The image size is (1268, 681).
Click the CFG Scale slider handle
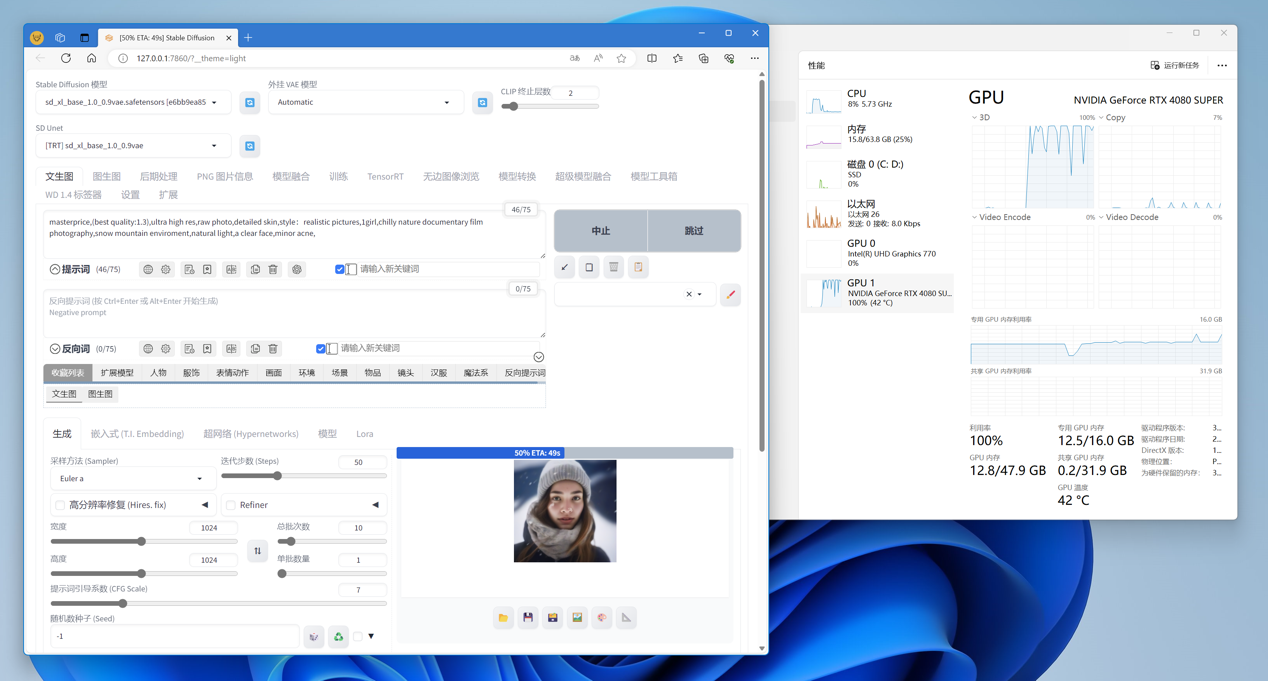[x=123, y=604]
